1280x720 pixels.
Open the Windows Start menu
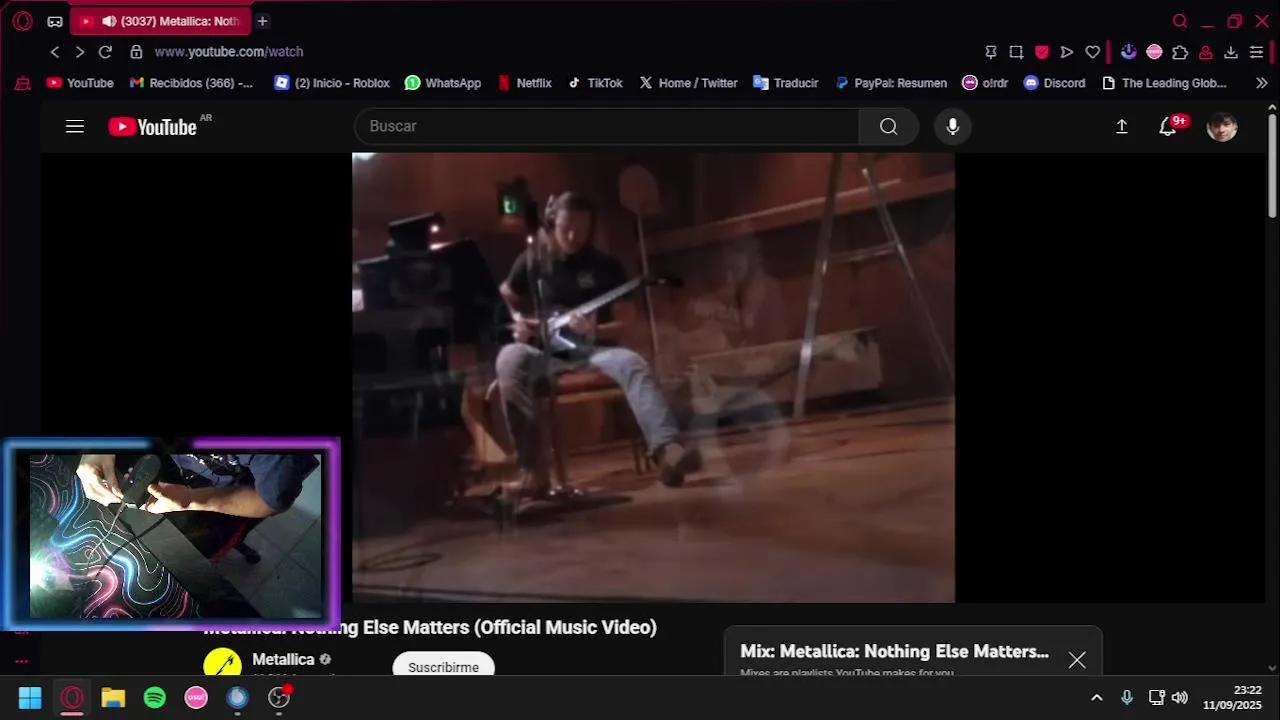click(30, 698)
